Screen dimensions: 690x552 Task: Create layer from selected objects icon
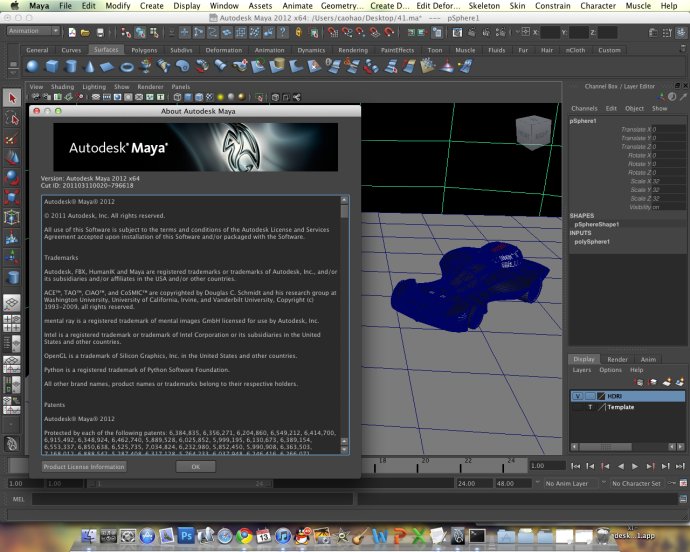tap(680, 382)
